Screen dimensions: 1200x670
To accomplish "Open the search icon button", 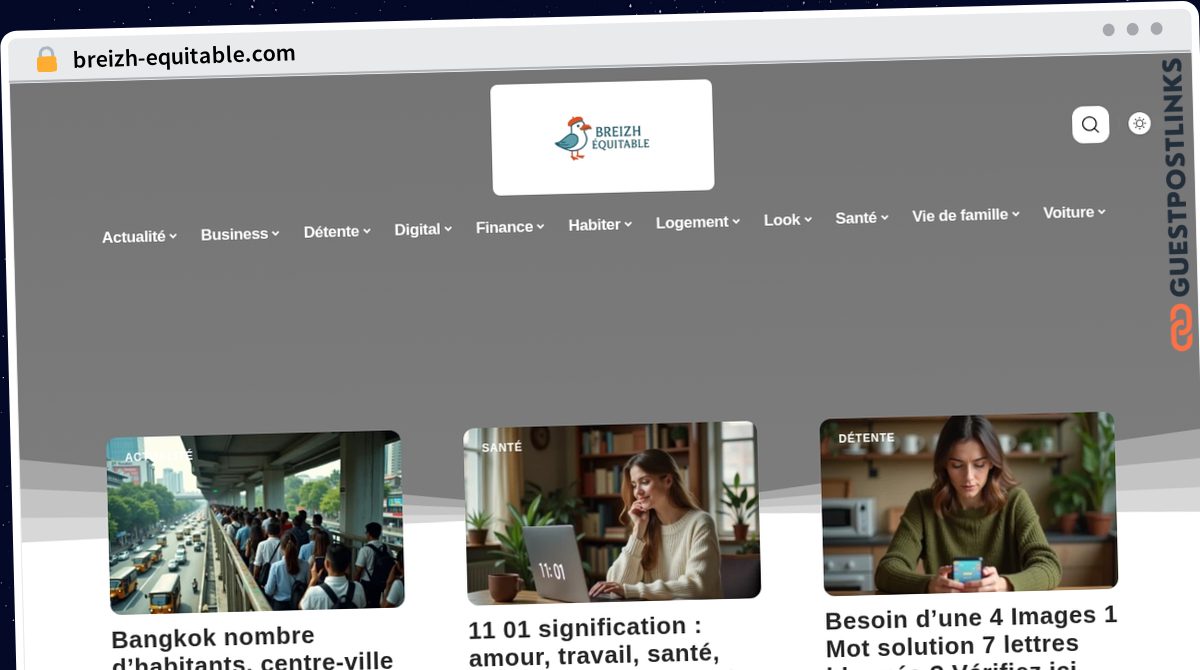I will (x=1090, y=125).
